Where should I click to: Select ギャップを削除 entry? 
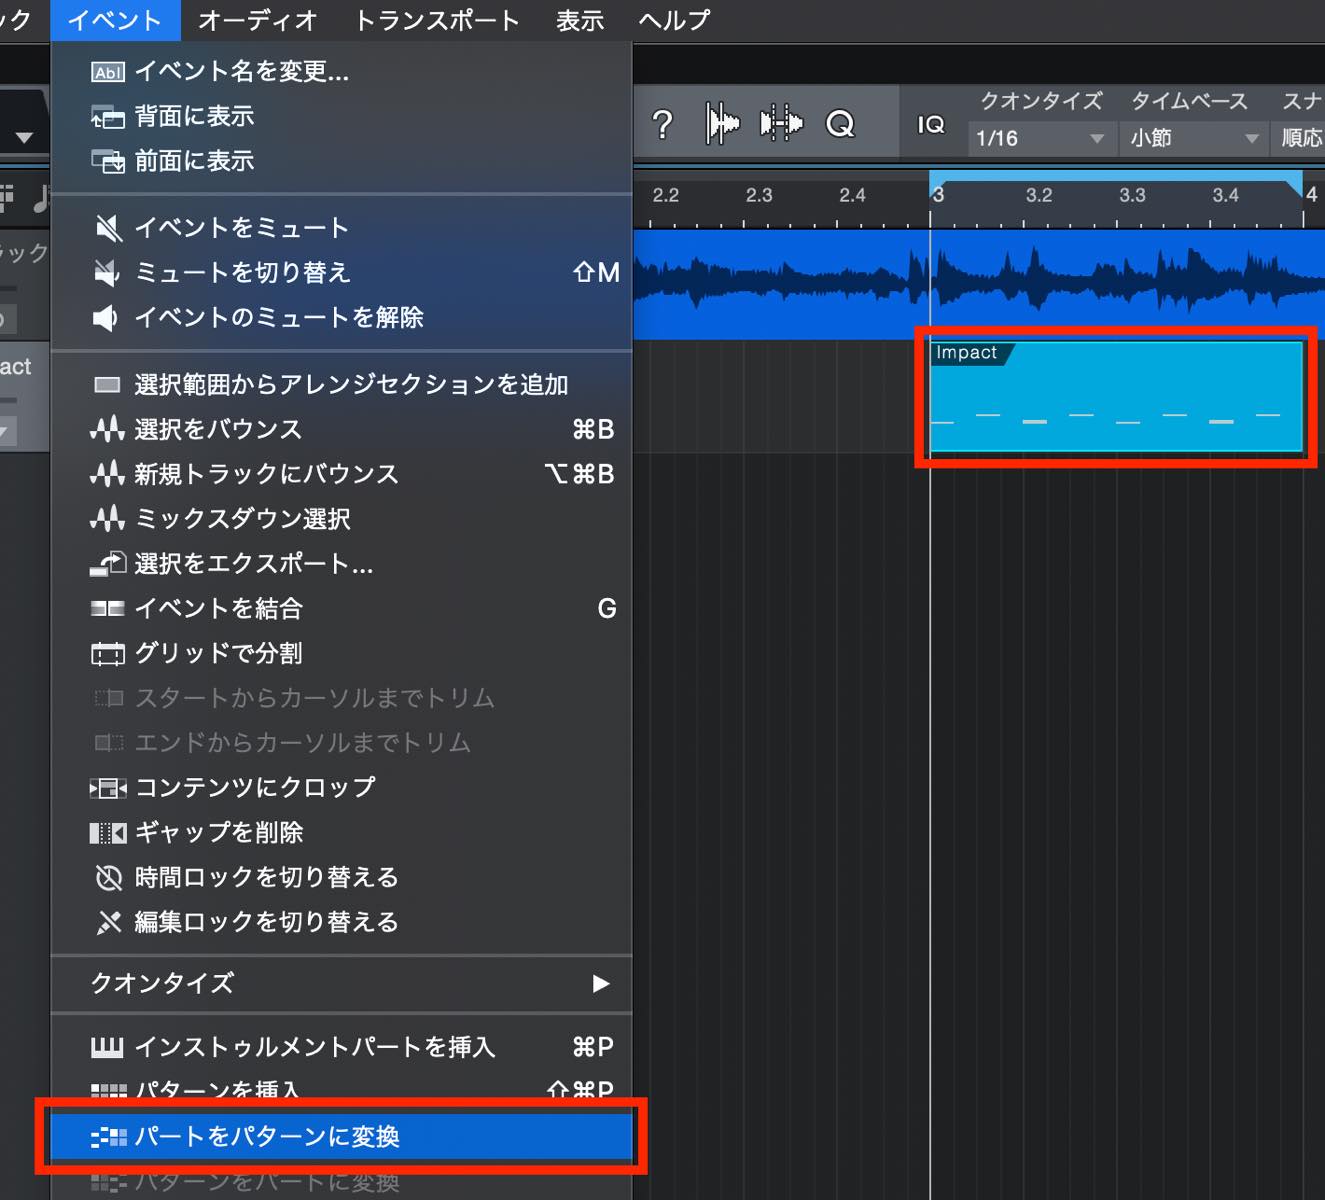[341, 832]
